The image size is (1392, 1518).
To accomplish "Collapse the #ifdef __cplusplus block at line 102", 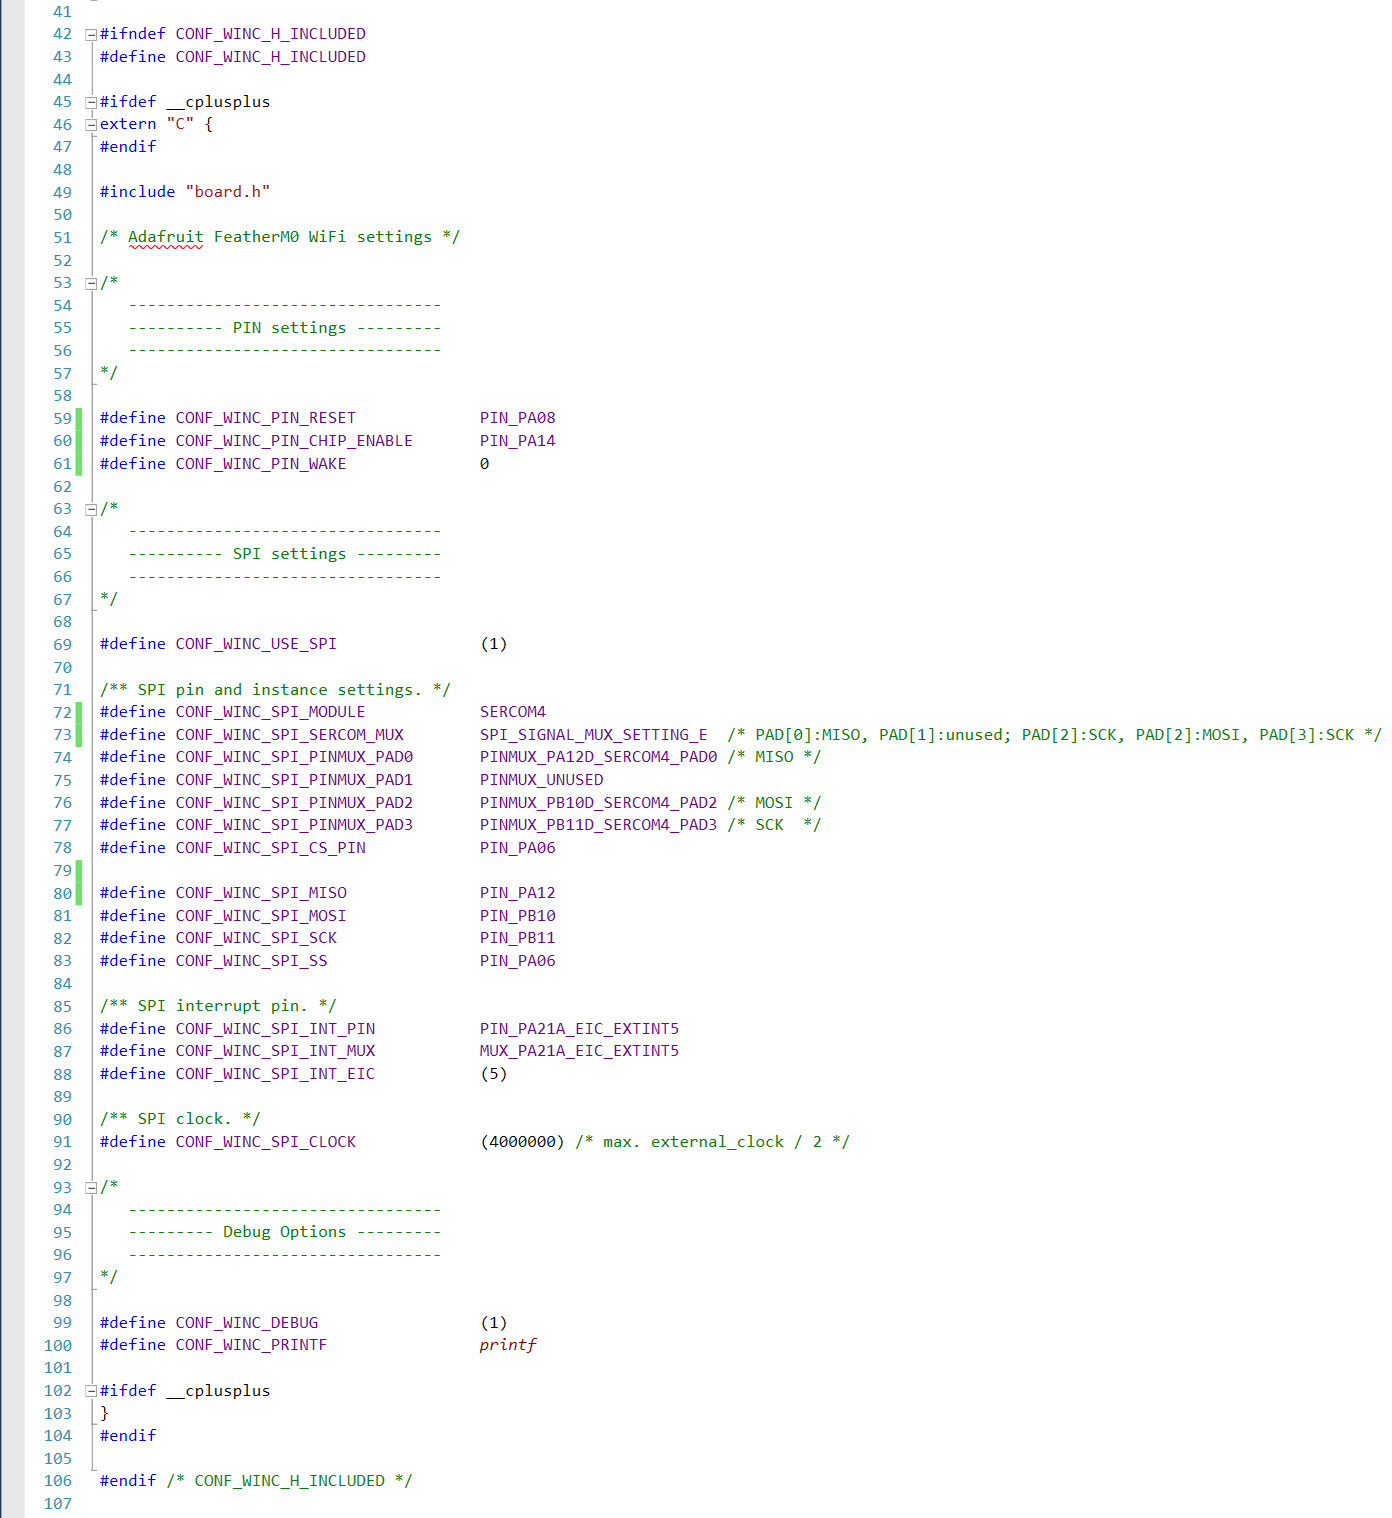I will point(91,1391).
